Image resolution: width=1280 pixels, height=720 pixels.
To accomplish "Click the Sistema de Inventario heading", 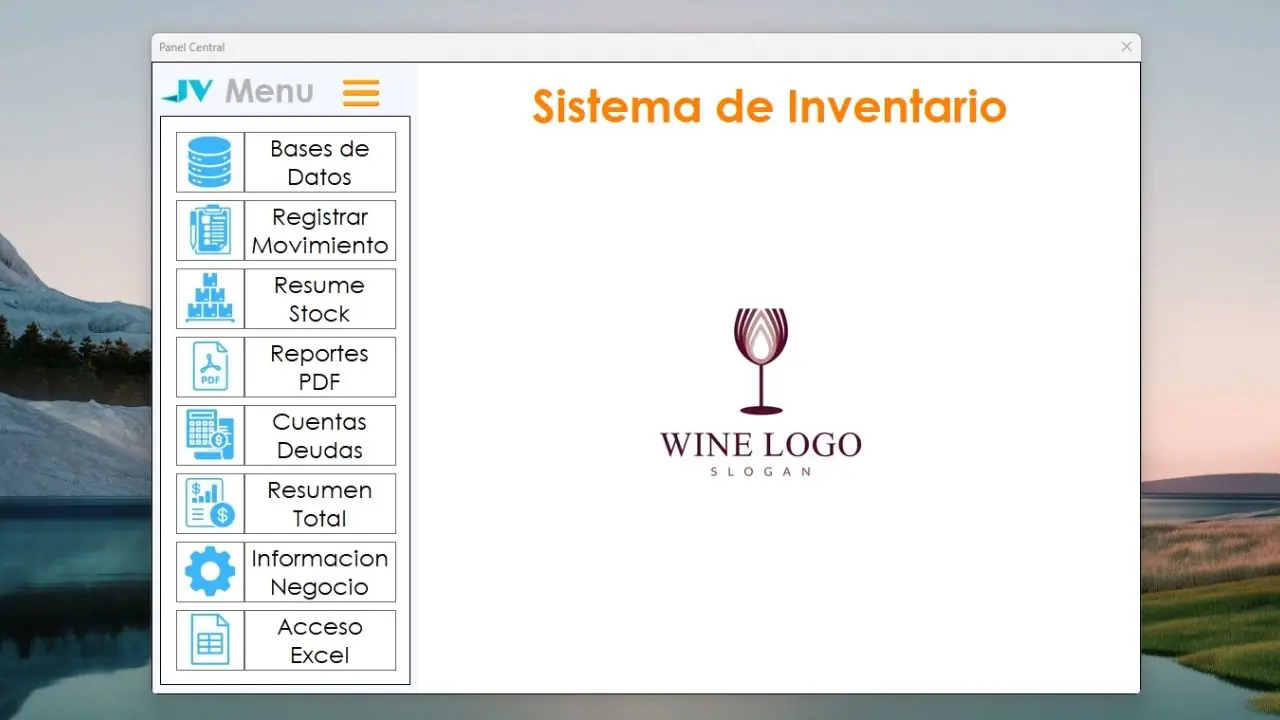I will [768, 106].
